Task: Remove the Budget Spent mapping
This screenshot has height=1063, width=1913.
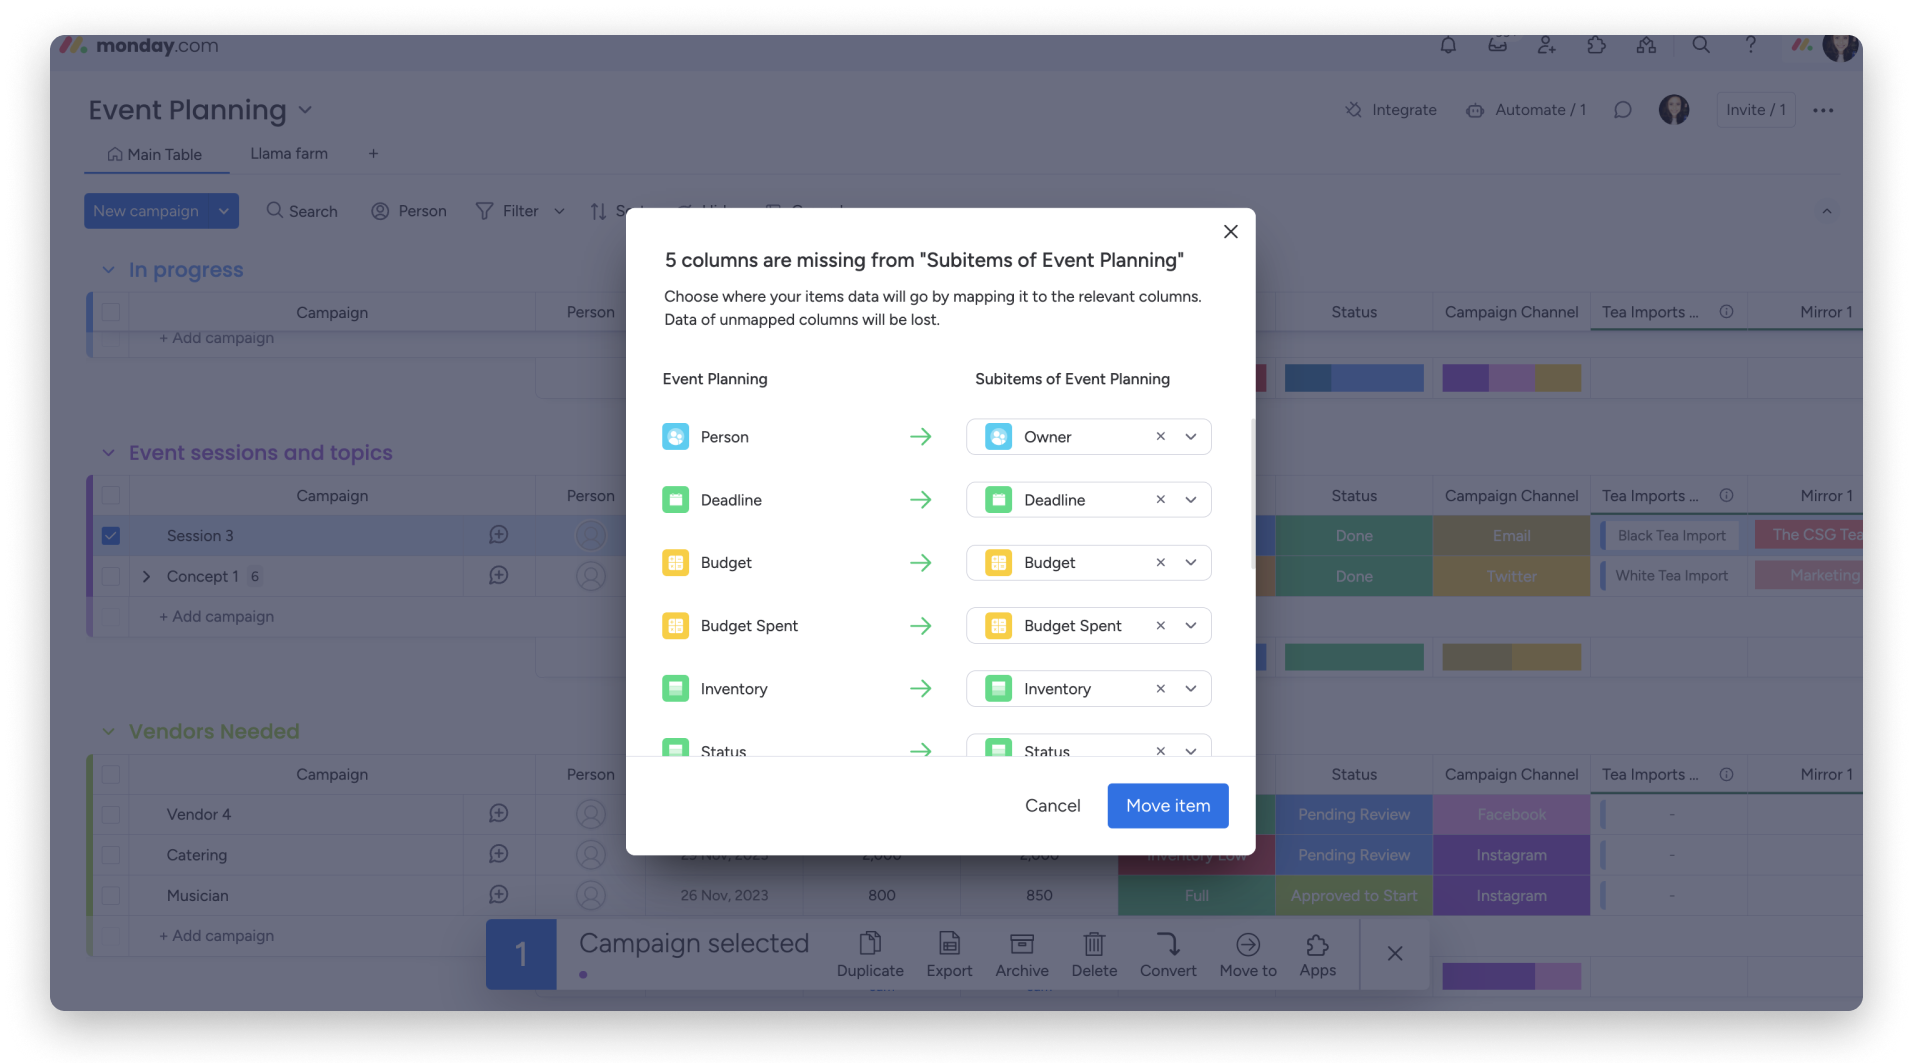Action: coord(1161,626)
